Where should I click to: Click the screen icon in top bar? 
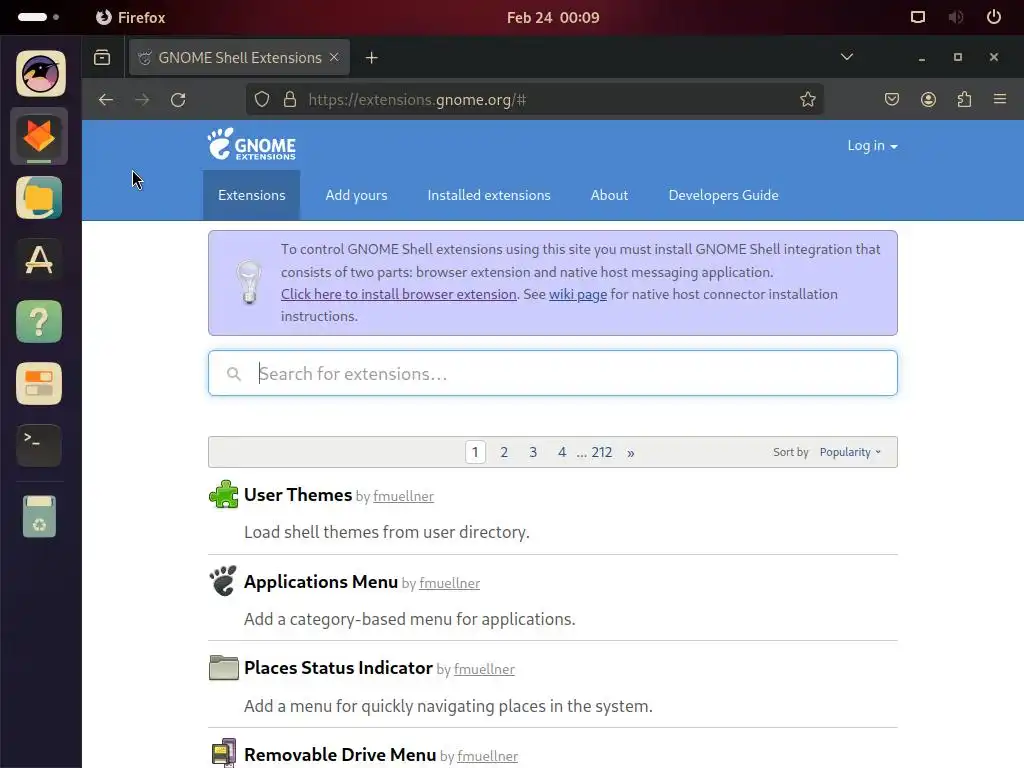(918, 18)
